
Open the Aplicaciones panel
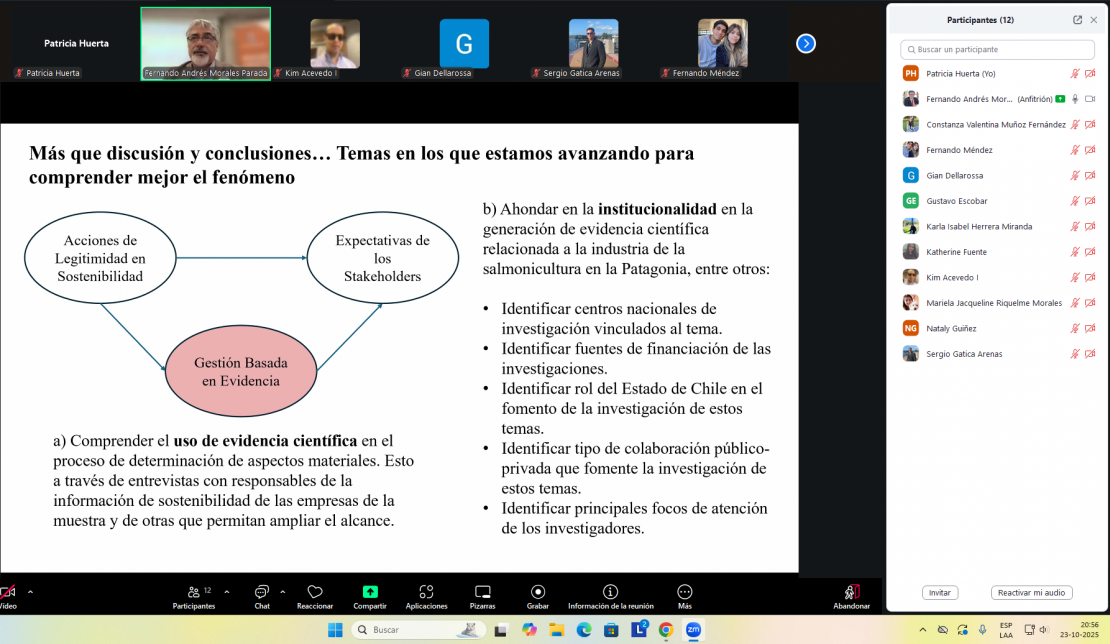tap(426, 592)
